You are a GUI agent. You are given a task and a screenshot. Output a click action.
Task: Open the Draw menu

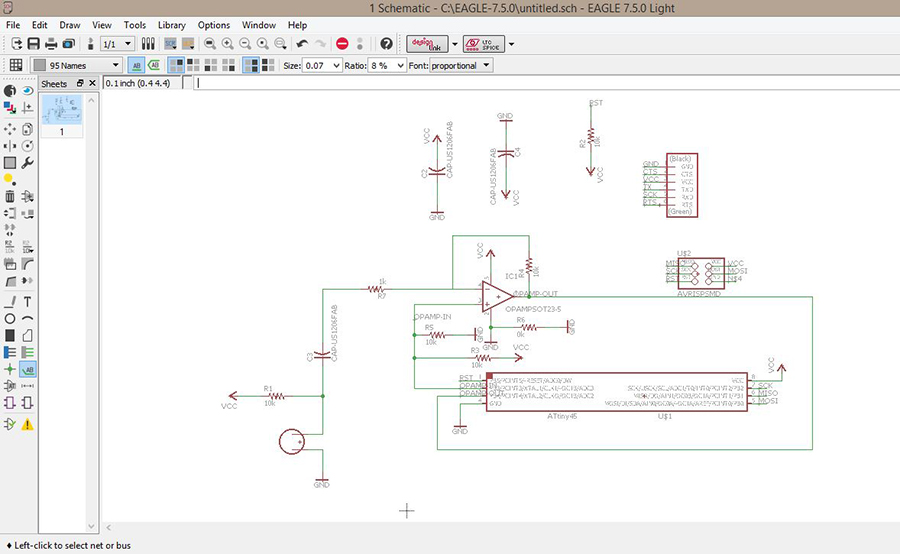[x=70, y=25]
